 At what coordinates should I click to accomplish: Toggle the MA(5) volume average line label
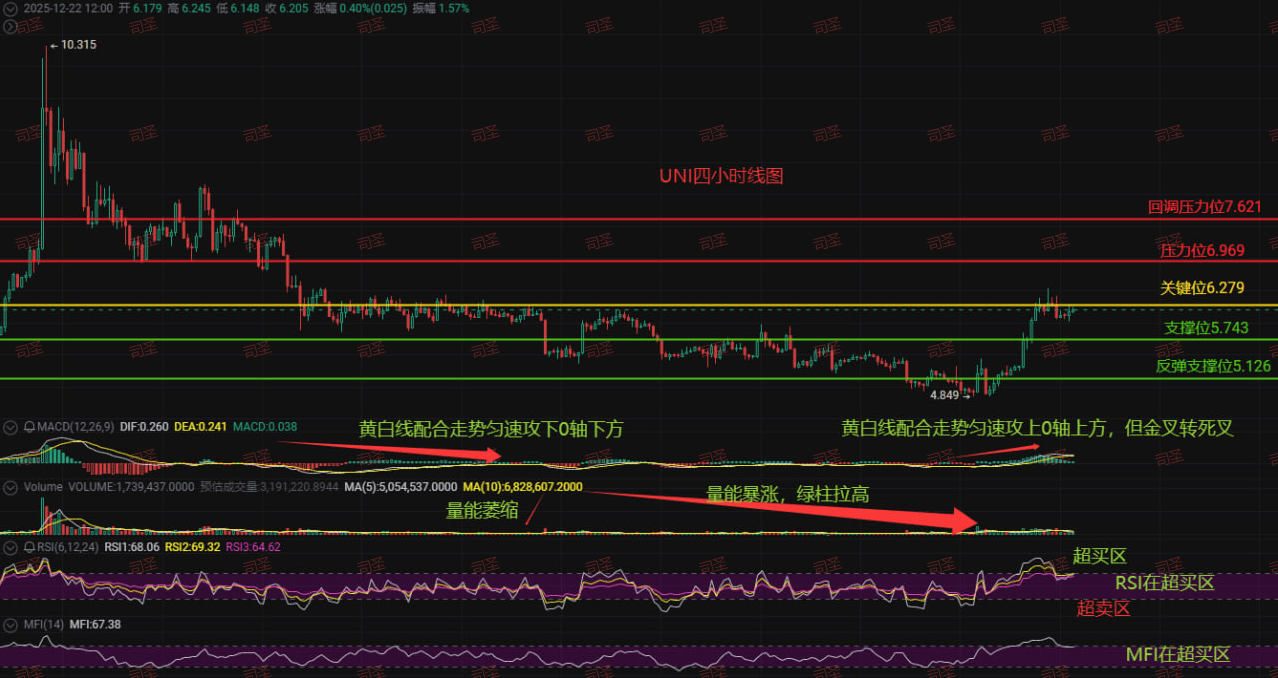point(401,487)
